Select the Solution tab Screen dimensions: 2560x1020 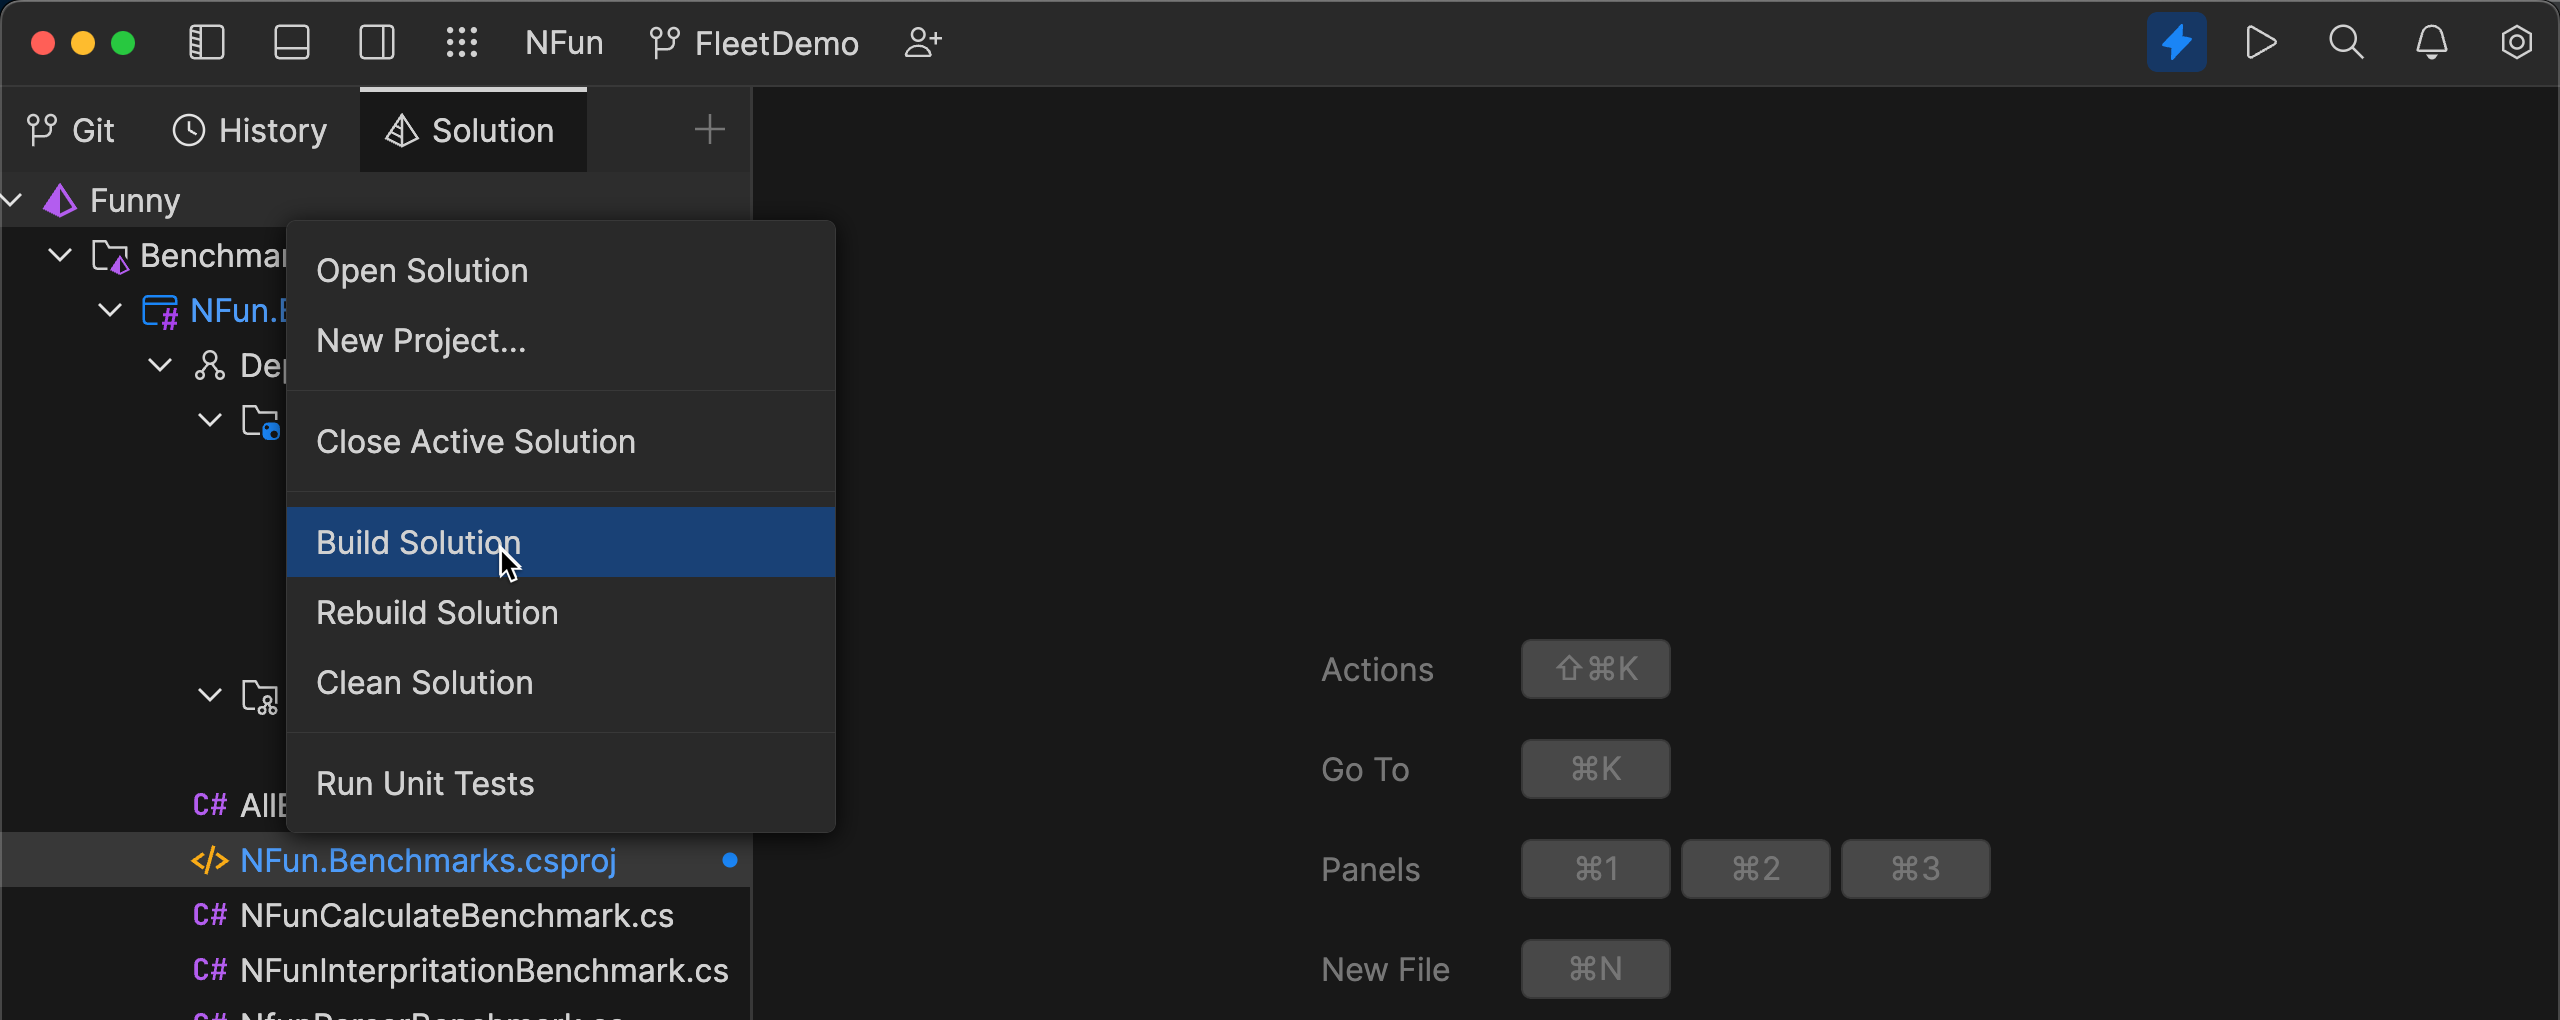coord(472,130)
